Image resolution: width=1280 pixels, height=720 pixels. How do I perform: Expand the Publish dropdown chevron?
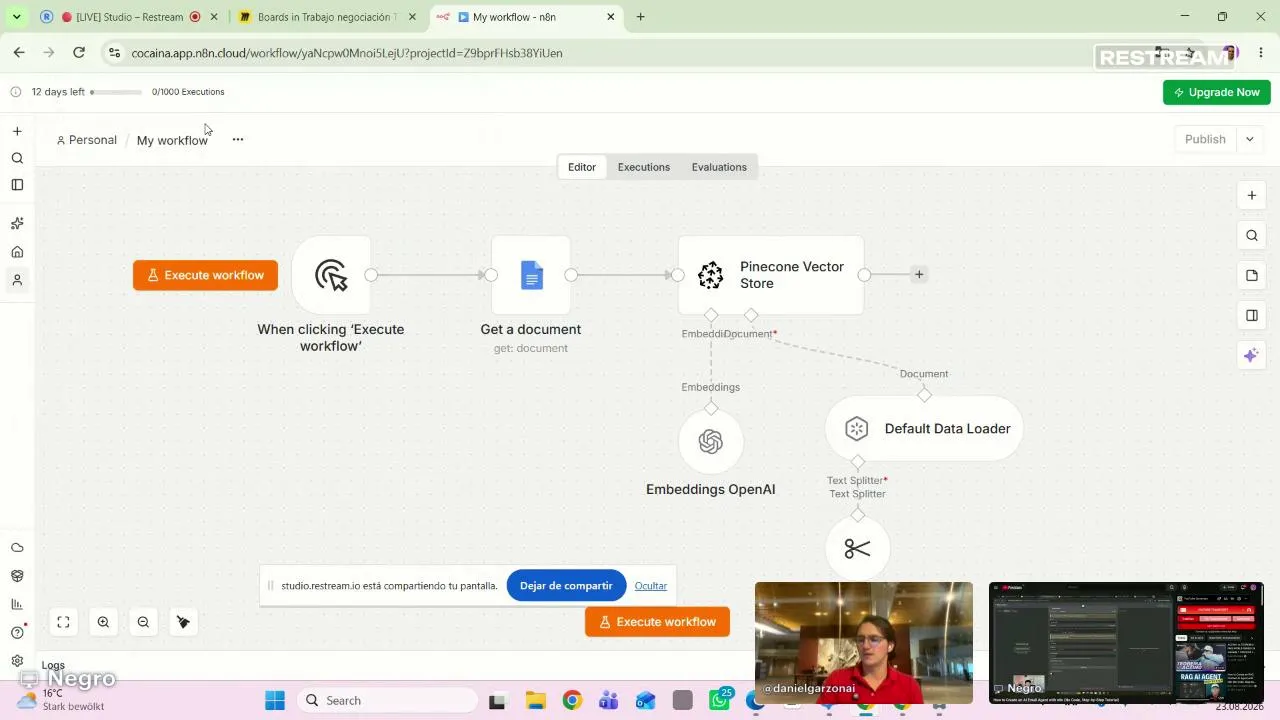pos(1250,140)
